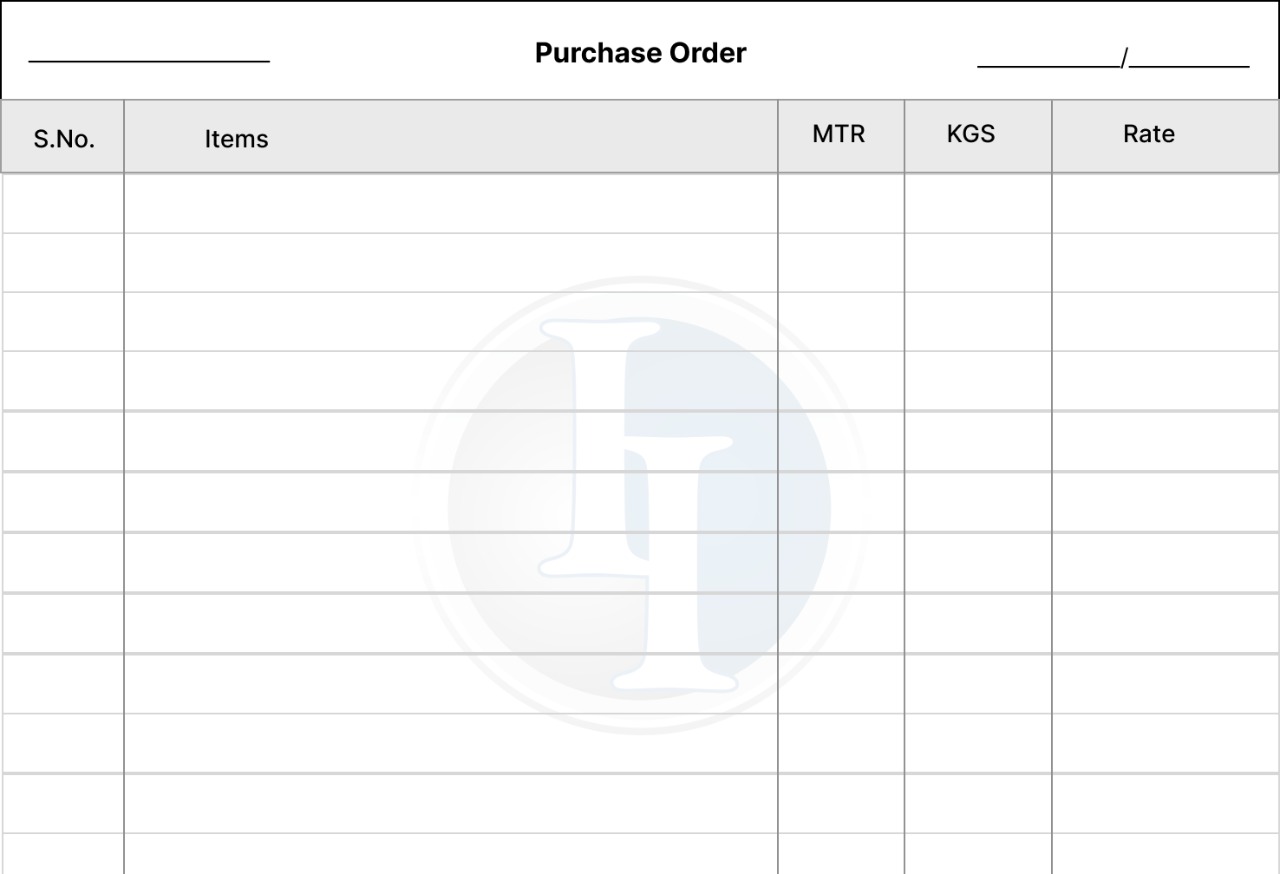Viewport: 1280px width, 874px height.
Task: Click the second row Items cell
Action: coord(450,263)
